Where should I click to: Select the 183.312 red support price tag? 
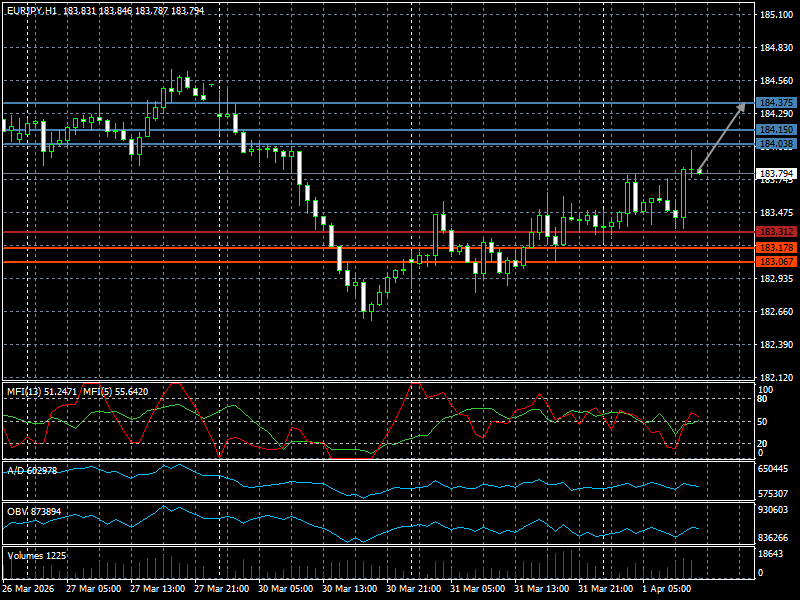776,232
